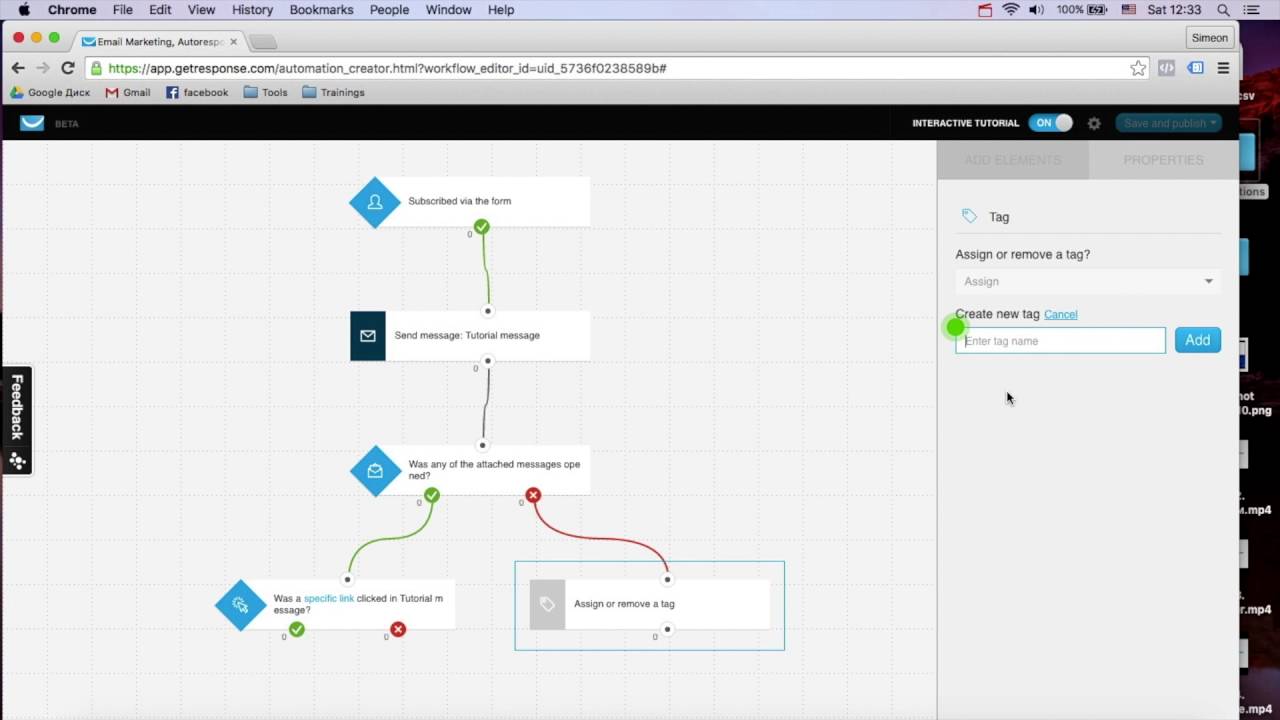Click green checkmark under Subscribed via the form
The width and height of the screenshot is (1280, 720).
pos(482,227)
